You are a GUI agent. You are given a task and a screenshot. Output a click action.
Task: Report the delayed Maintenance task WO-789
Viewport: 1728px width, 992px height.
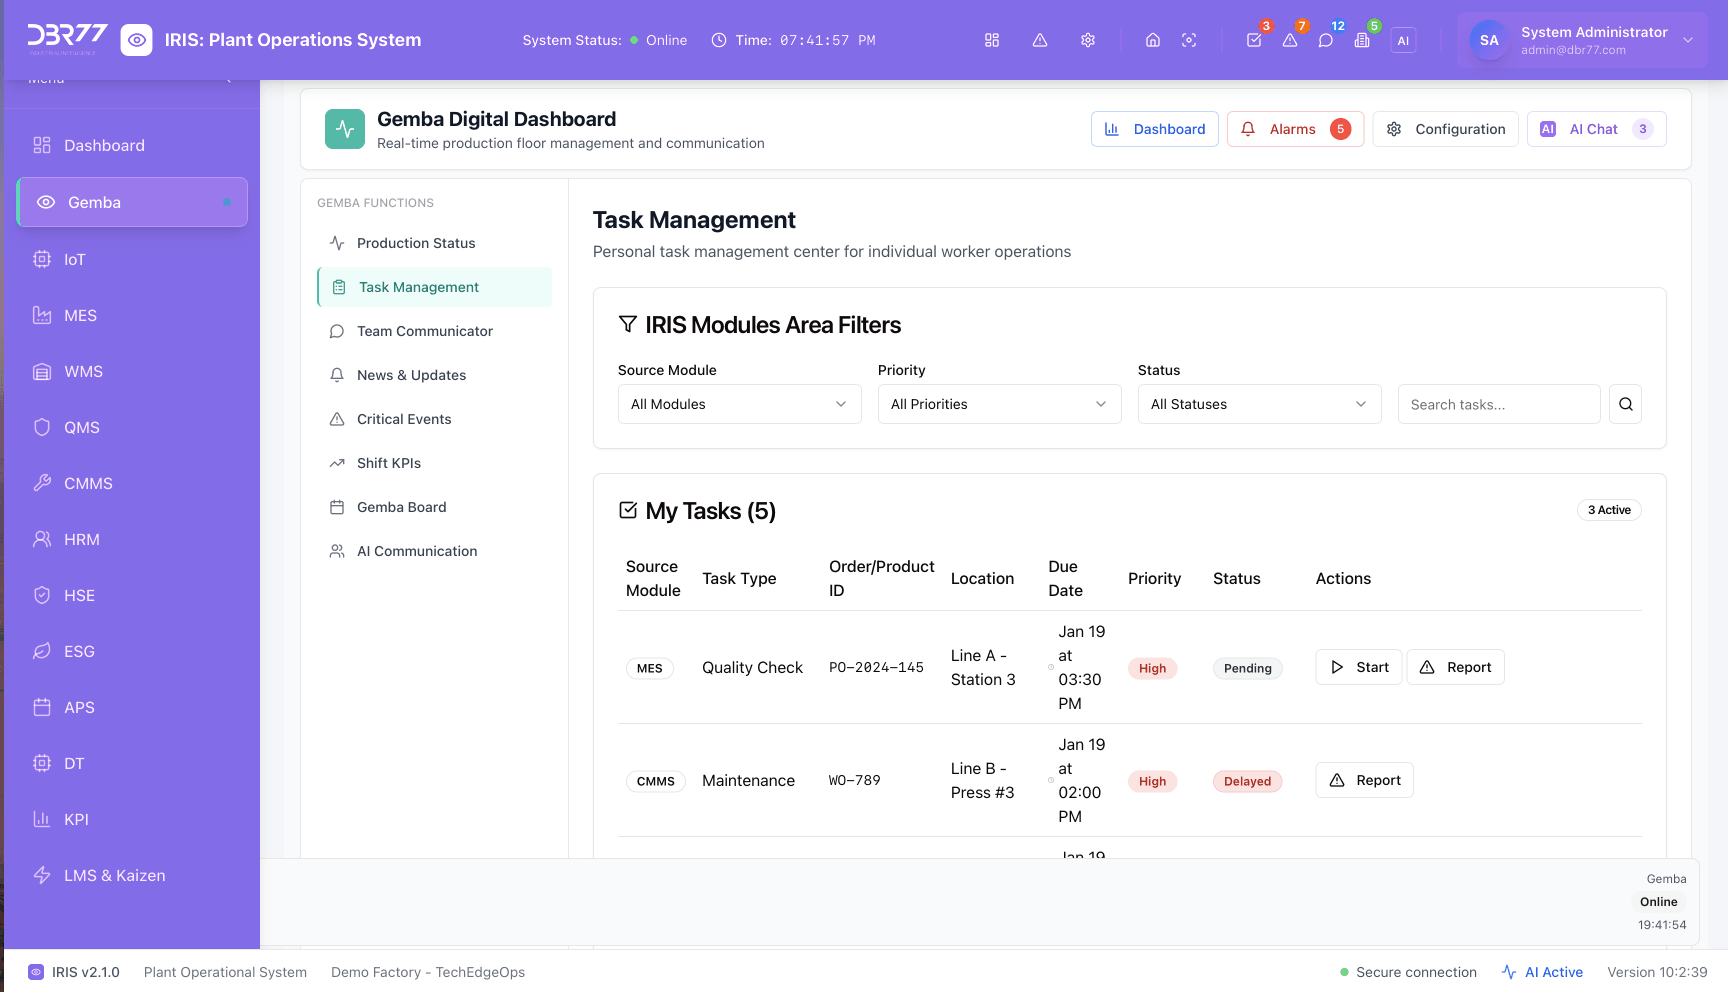tap(1364, 780)
